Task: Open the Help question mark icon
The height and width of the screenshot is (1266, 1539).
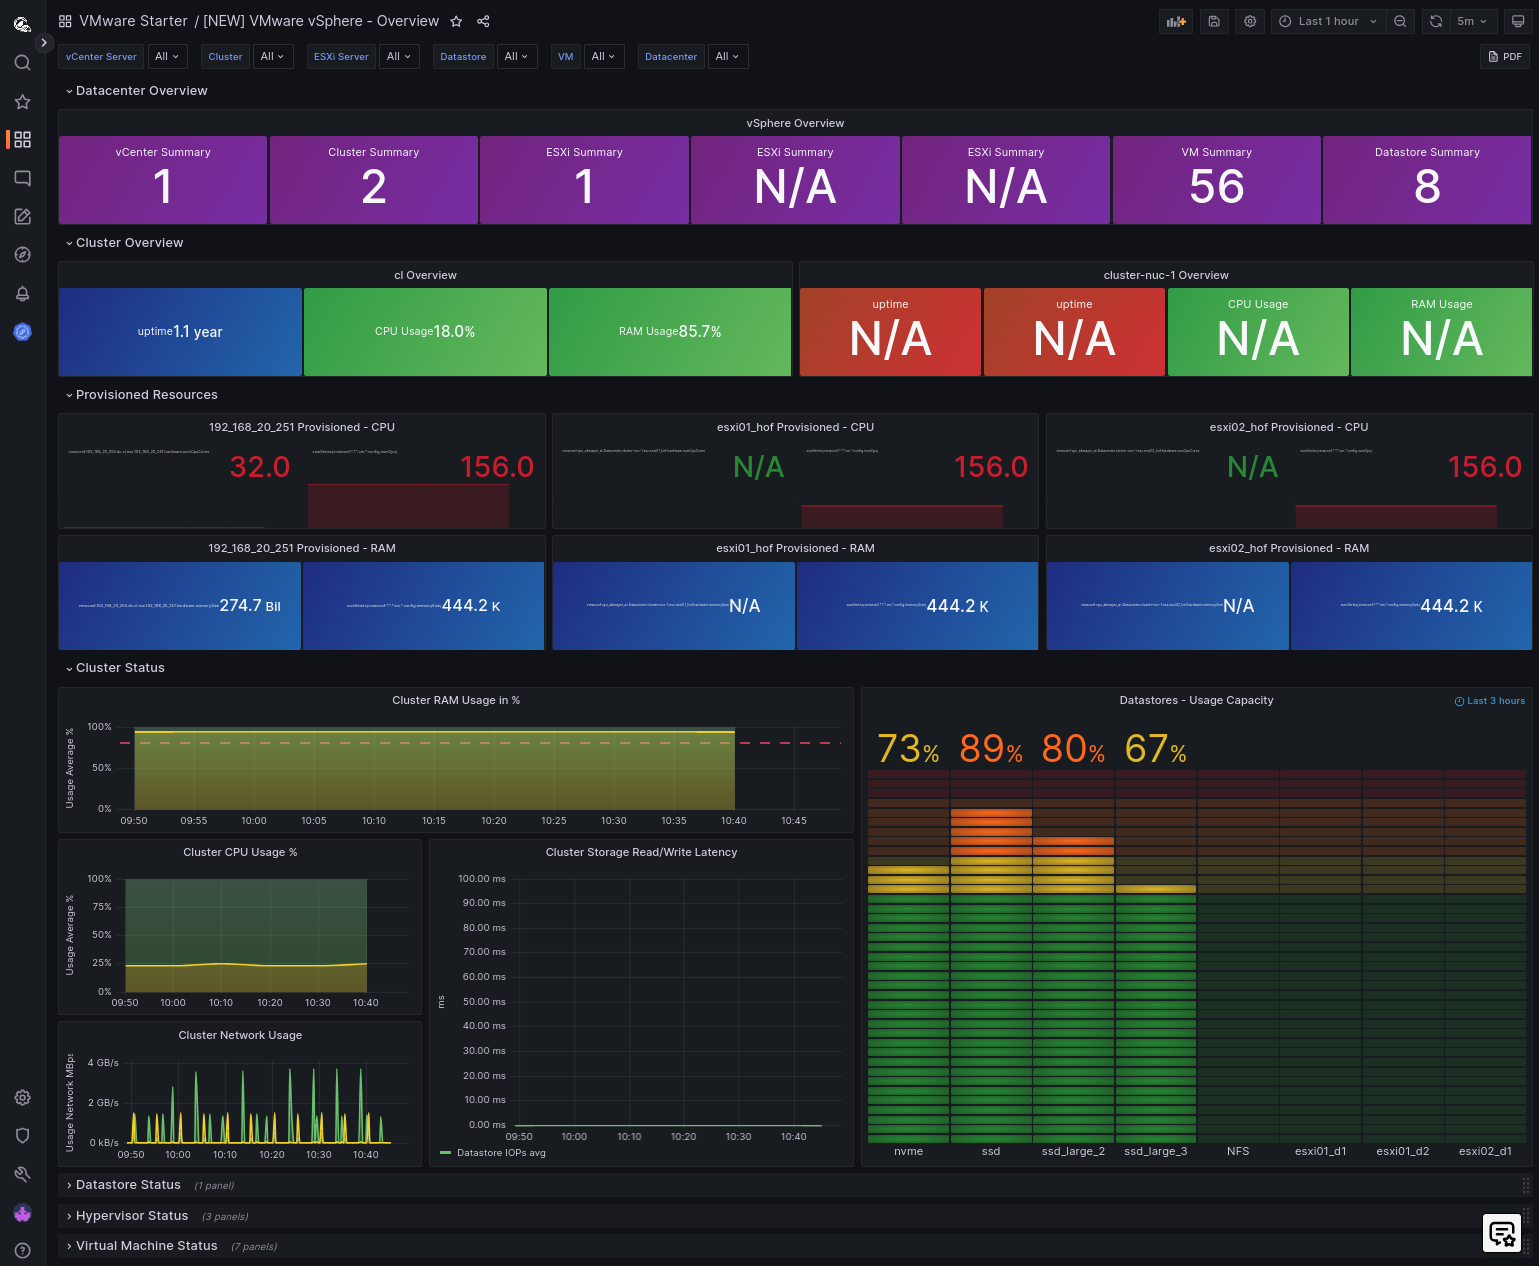Action: [22, 1250]
